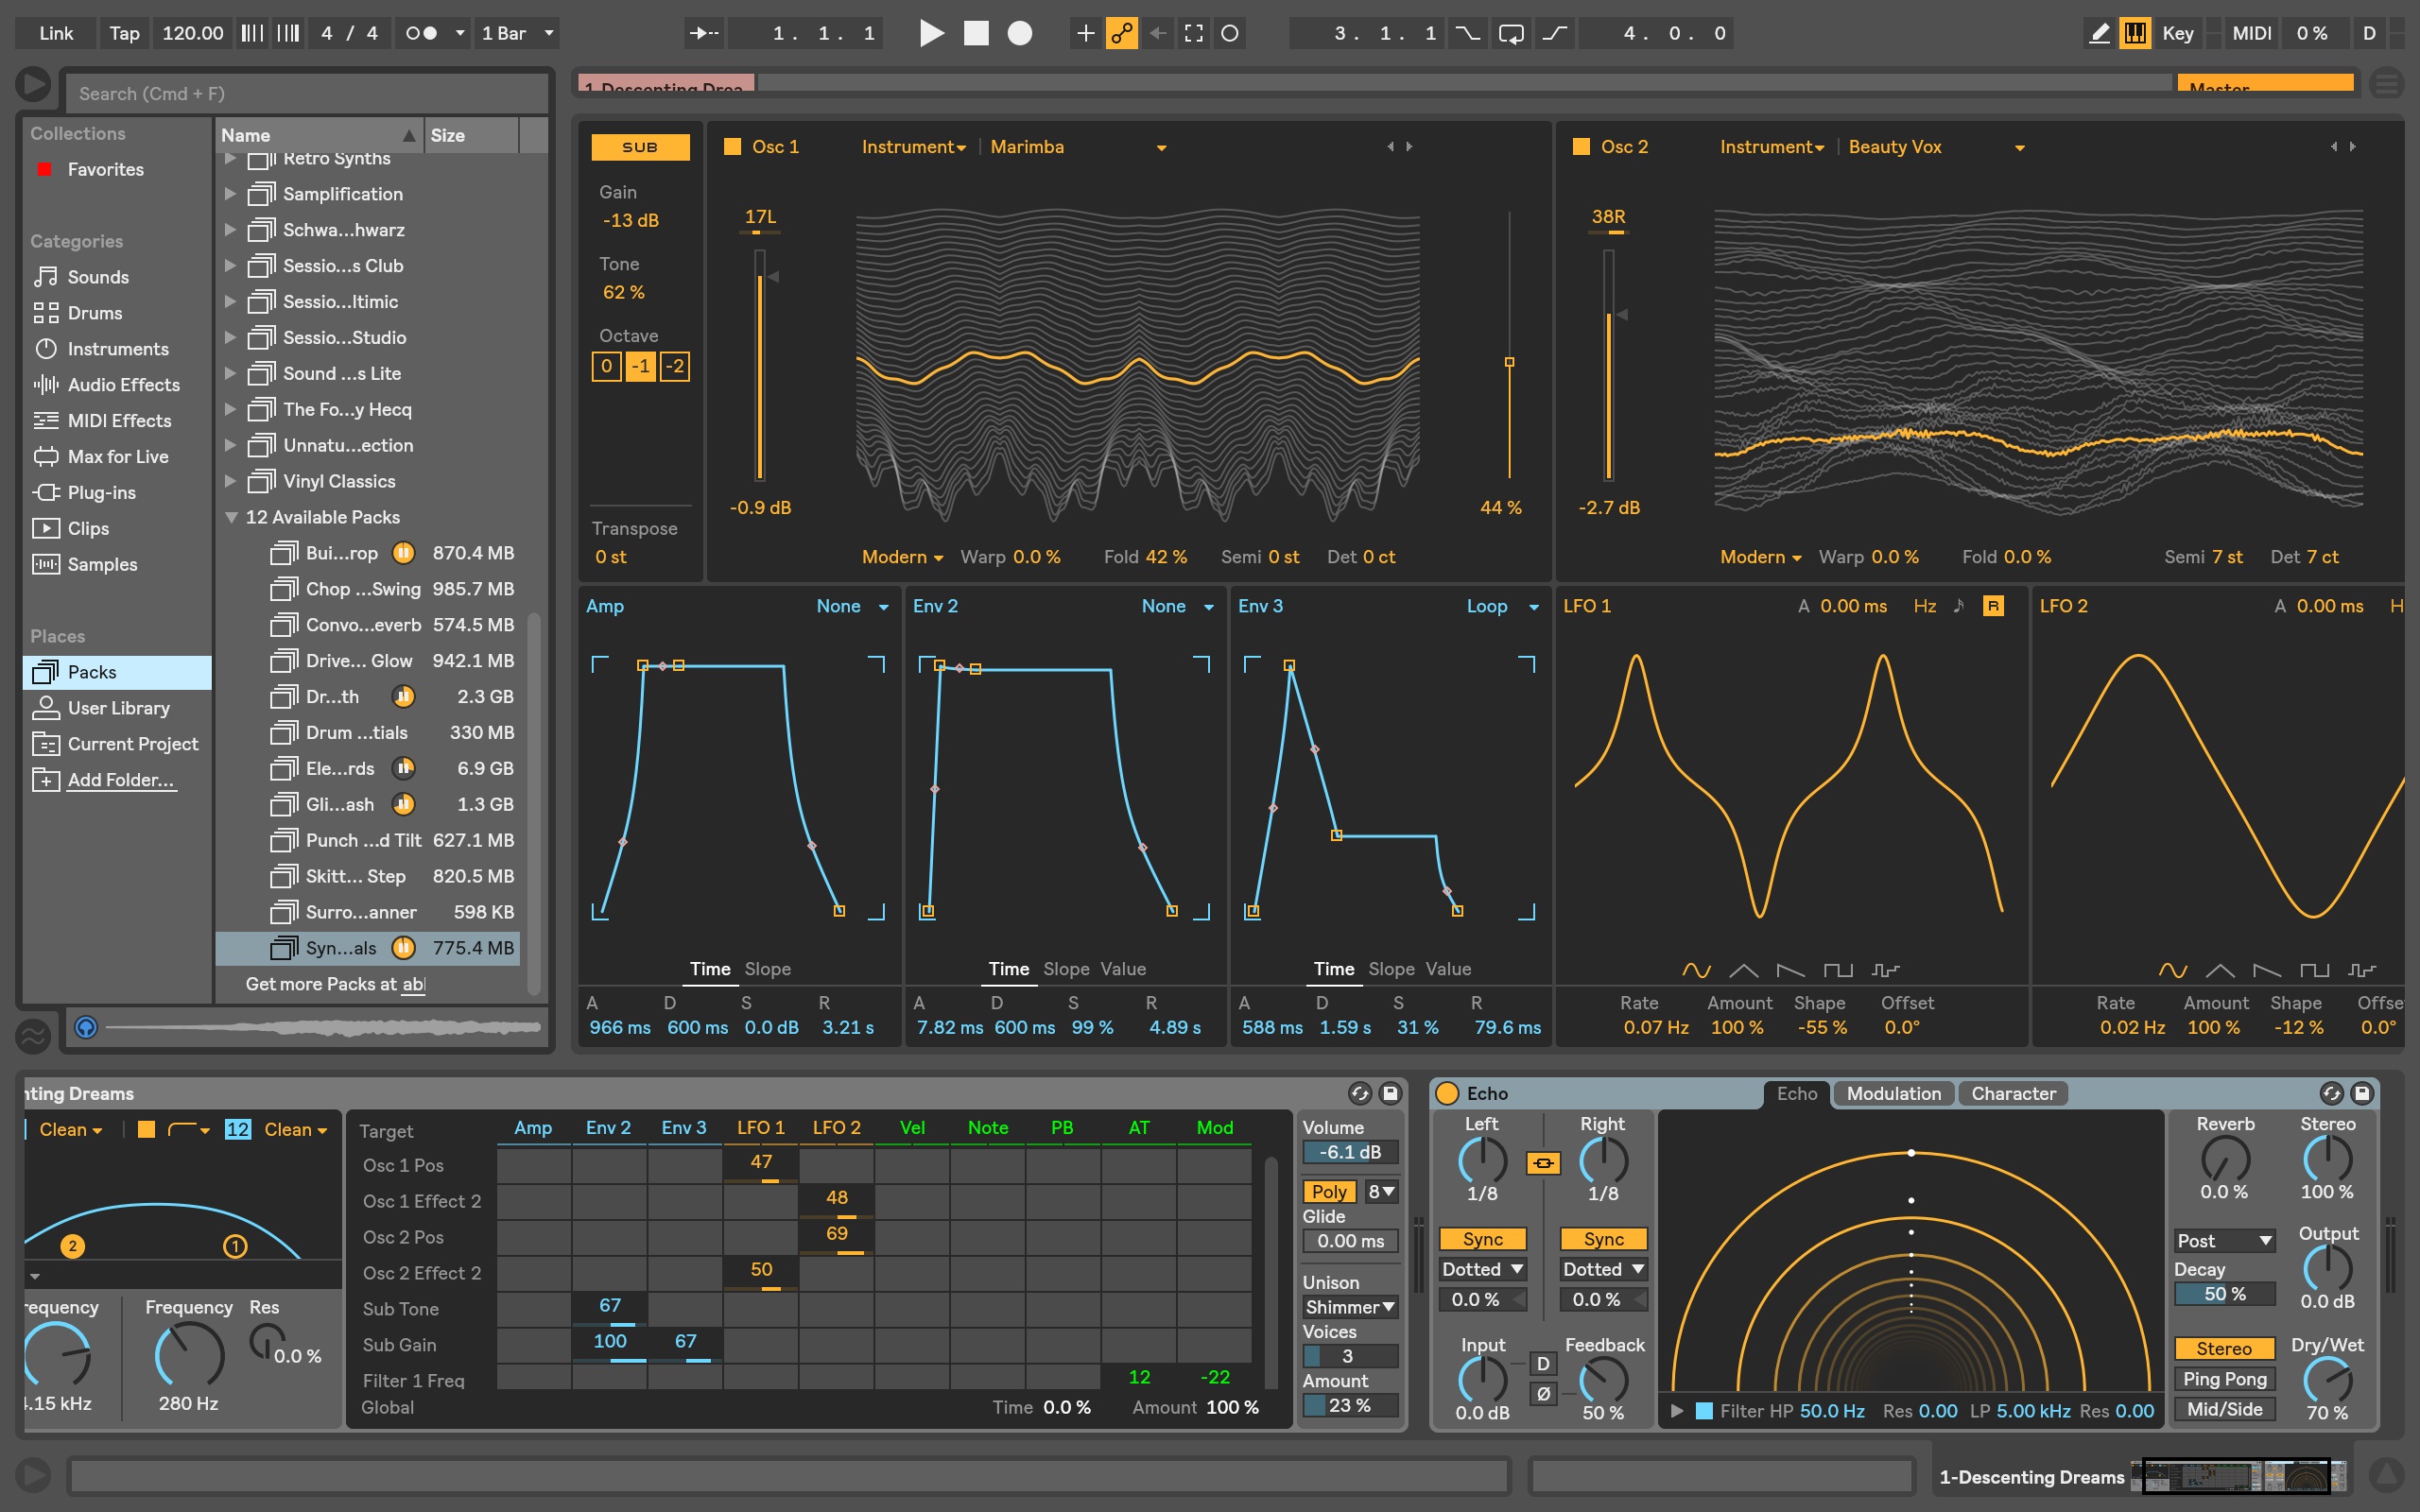This screenshot has width=2420, height=1512.
Task: Select LFO 1 sine waveform icon
Action: [x=1696, y=970]
